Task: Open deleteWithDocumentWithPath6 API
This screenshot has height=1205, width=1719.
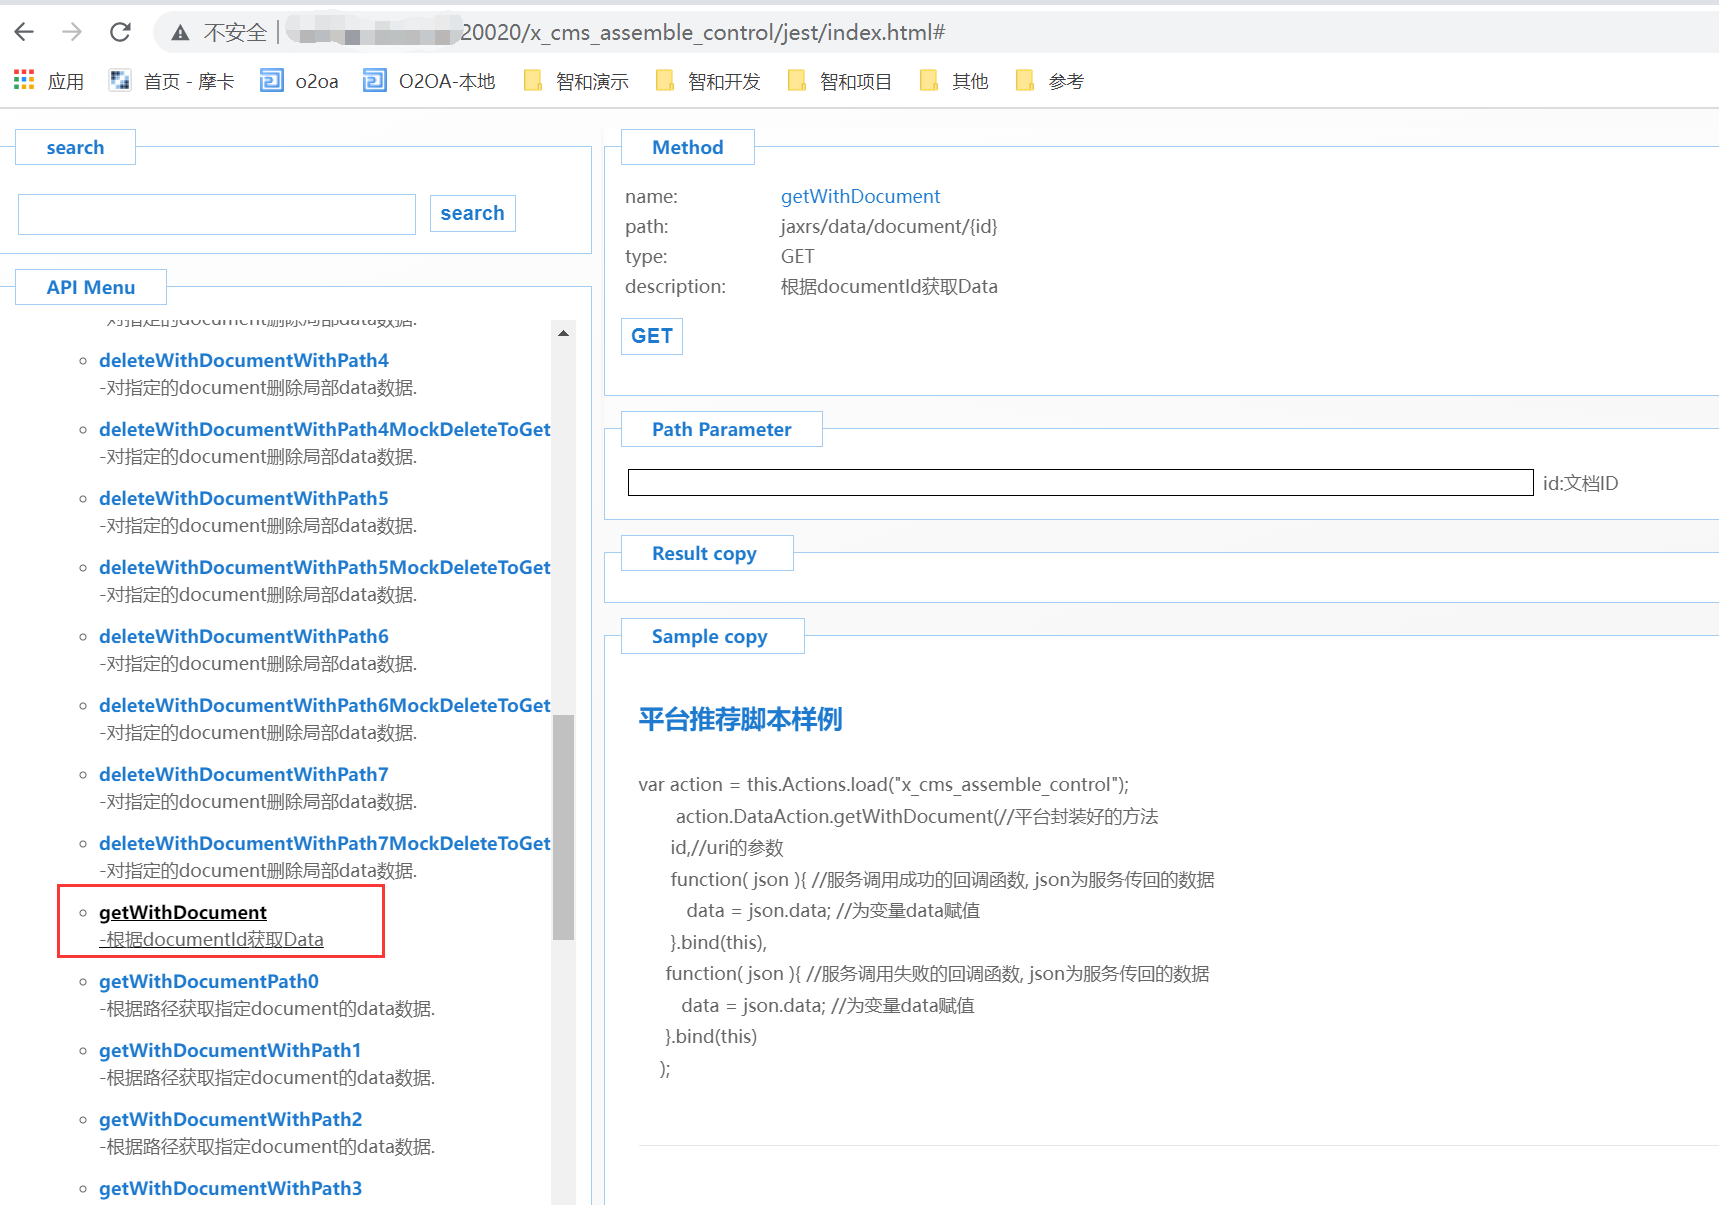Action: point(244,636)
